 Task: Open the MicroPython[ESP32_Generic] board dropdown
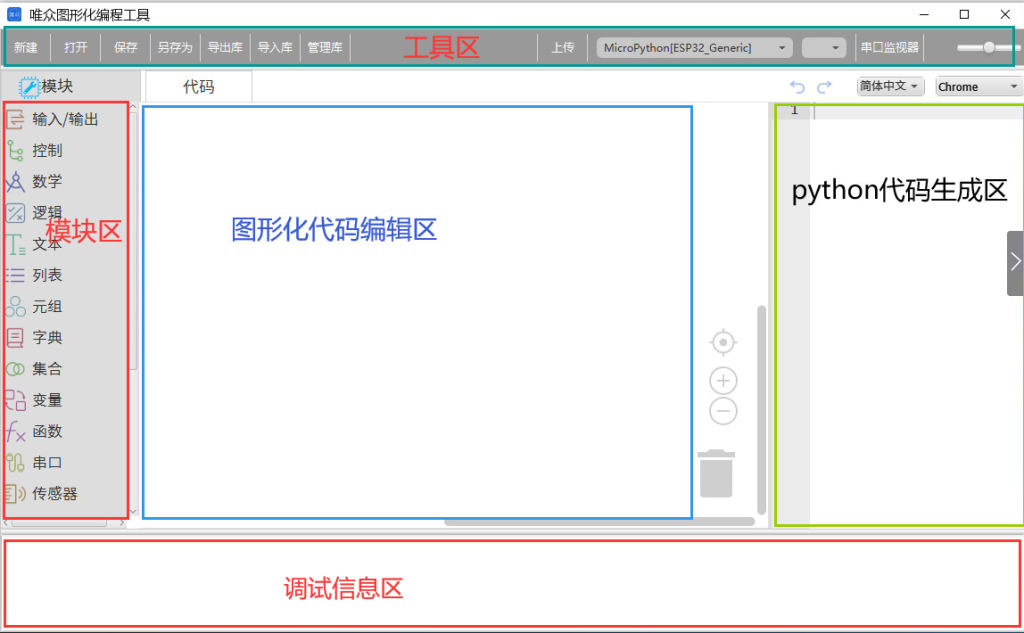(694, 48)
